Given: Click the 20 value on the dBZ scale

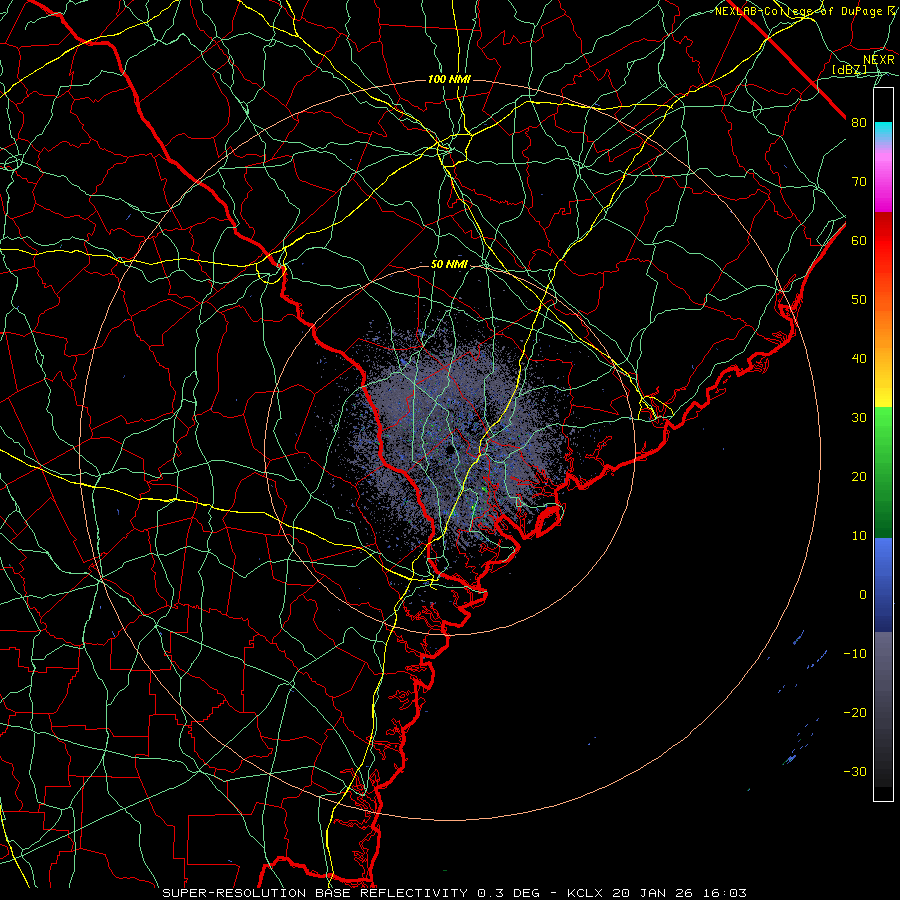Looking at the screenshot, I should (859, 477).
